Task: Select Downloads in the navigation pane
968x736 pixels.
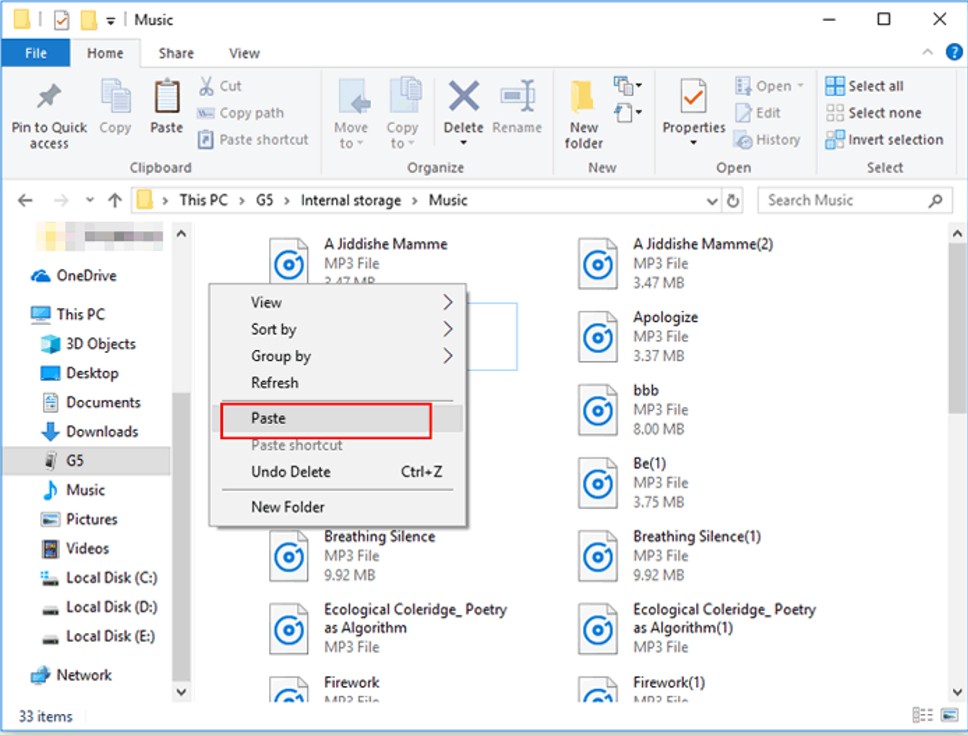Action: [102, 431]
